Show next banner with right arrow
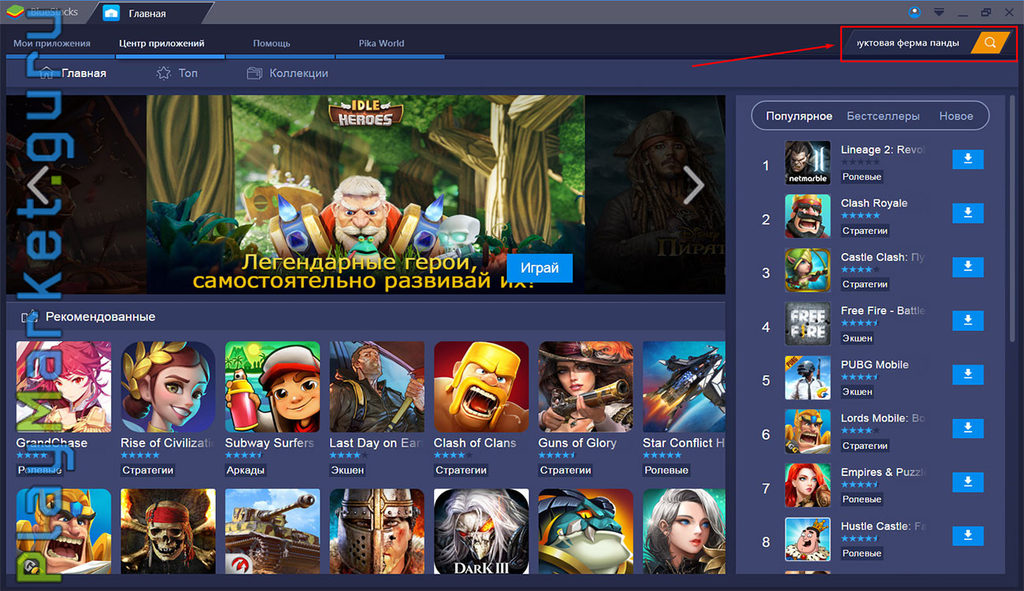 (692, 185)
